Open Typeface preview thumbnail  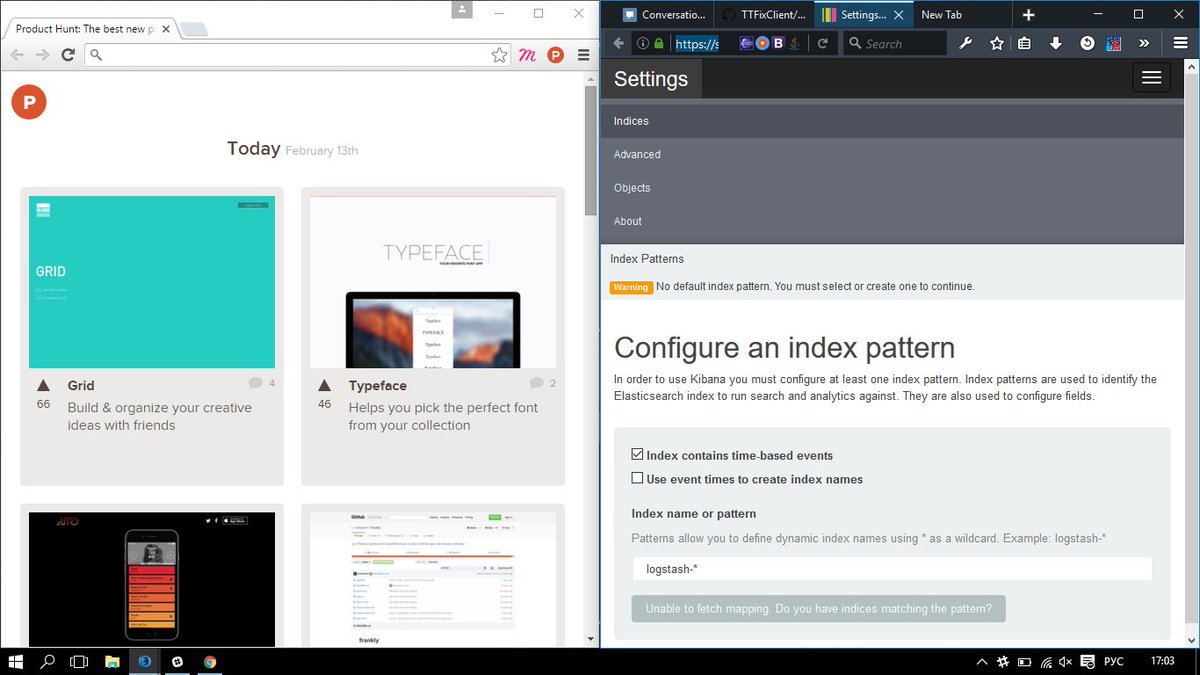pos(433,282)
